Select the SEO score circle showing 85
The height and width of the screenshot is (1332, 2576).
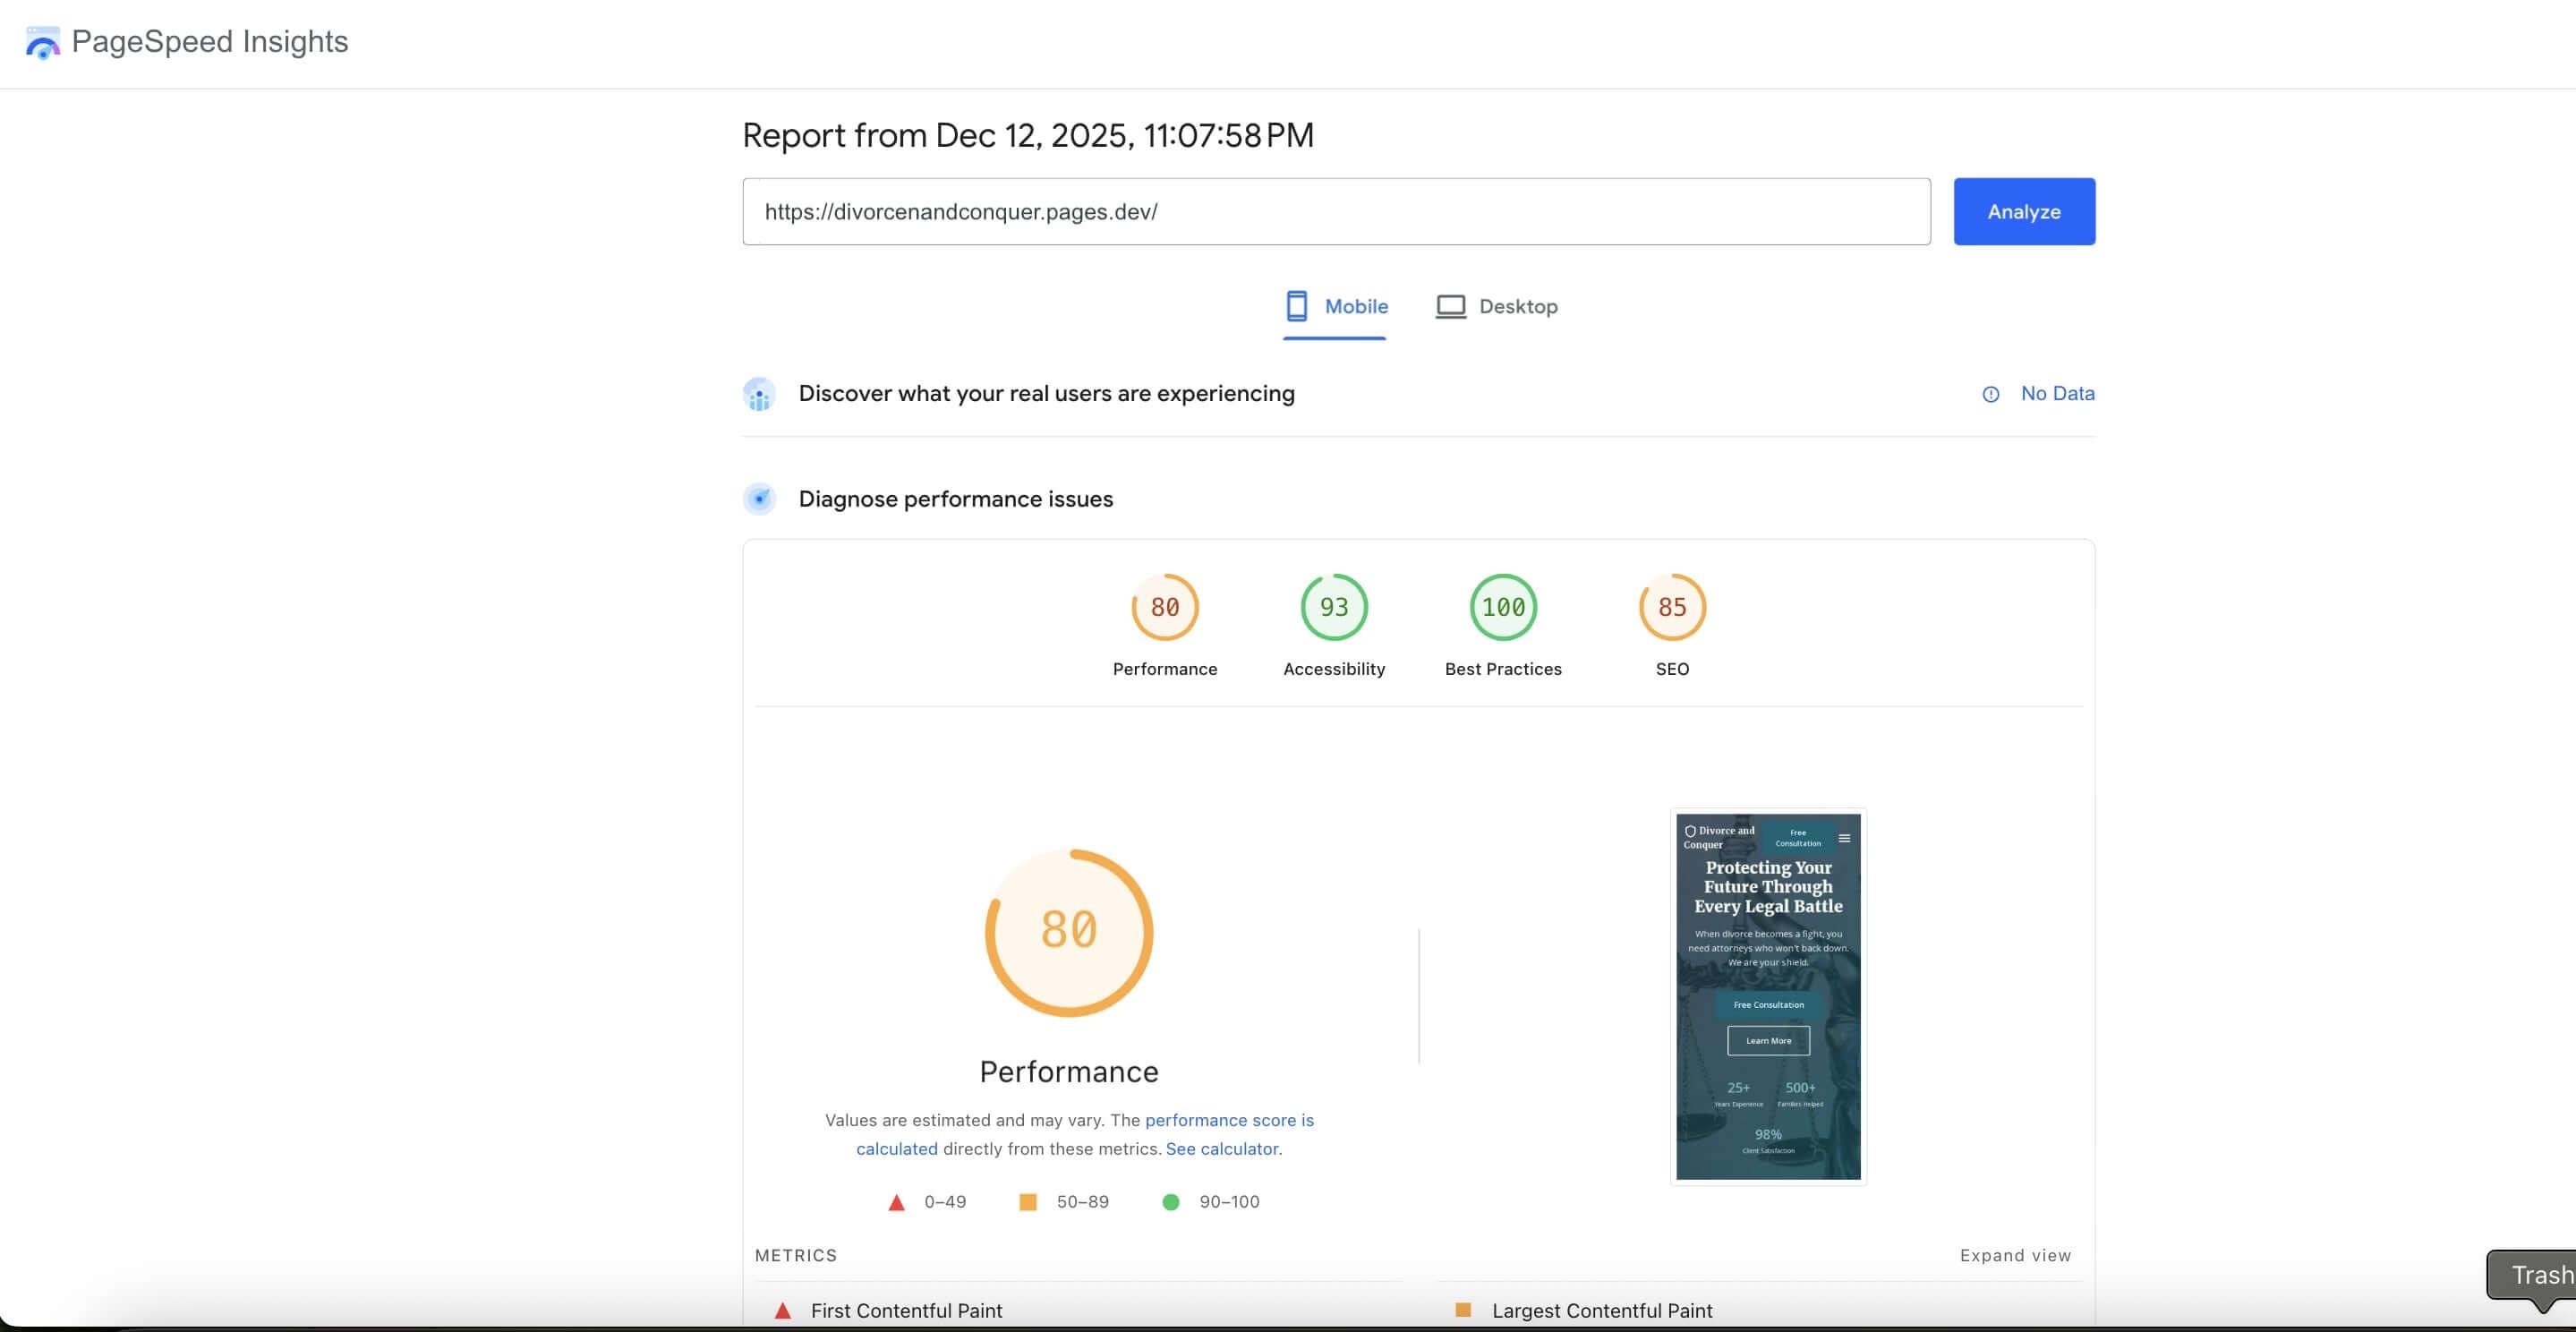point(1671,607)
